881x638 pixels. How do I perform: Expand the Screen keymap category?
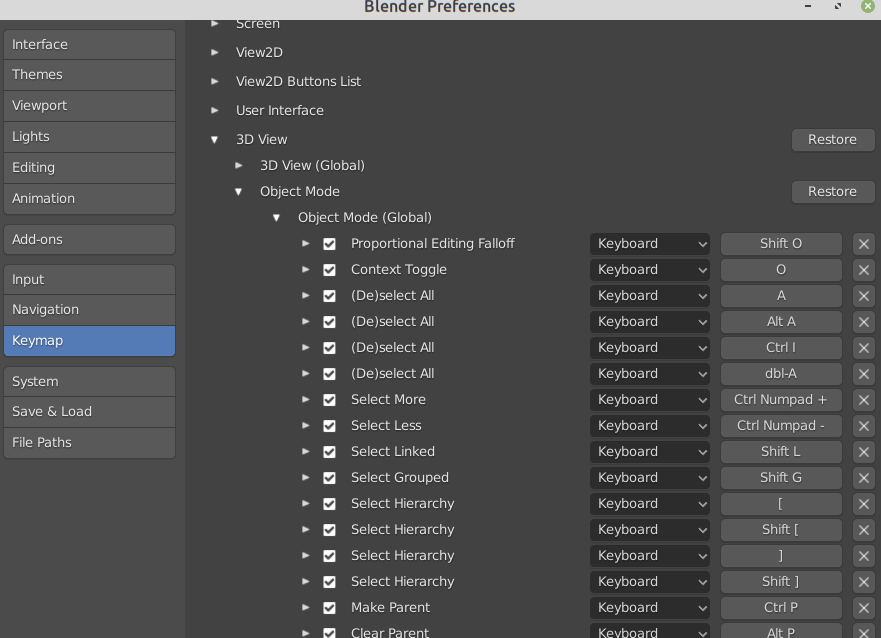tap(216, 23)
